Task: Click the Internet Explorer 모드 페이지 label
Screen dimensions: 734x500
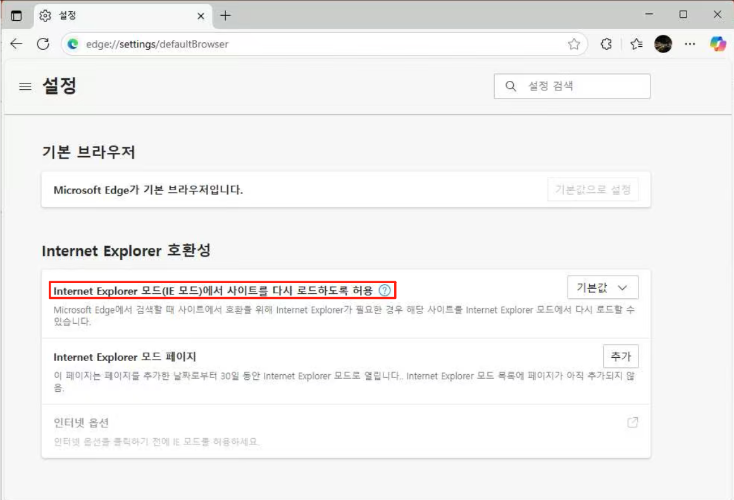Action: 125,357
